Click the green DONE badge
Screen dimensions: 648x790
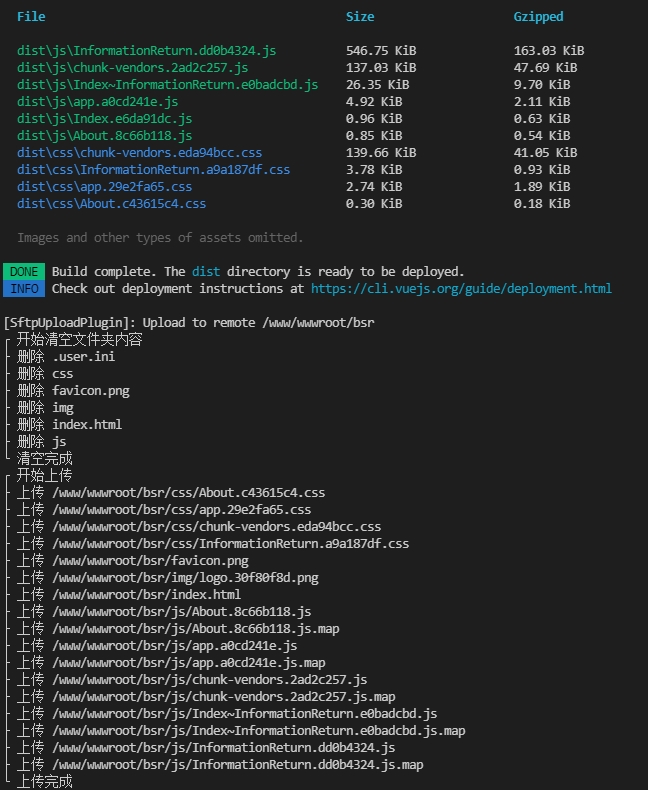(x=24, y=271)
